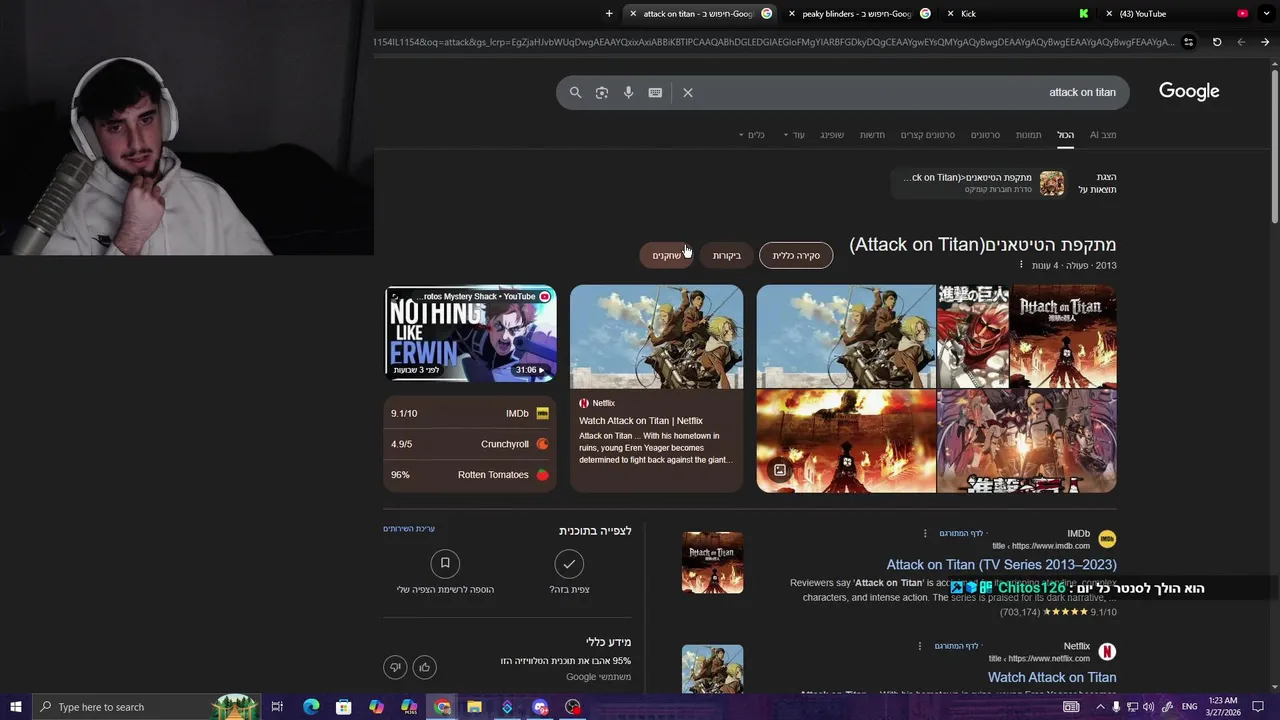Click the IMDb favicon in first result
Image resolution: width=1280 pixels, height=720 pixels.
coord(1107,539)
